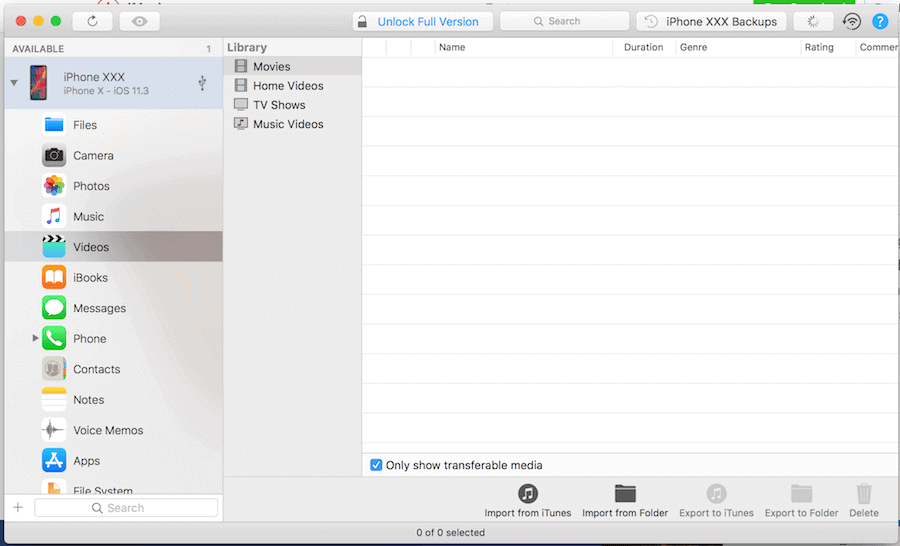The height and width of the screenshot is (546, 900).
Task: Click Export to iTunes
Action: [716, 501]
